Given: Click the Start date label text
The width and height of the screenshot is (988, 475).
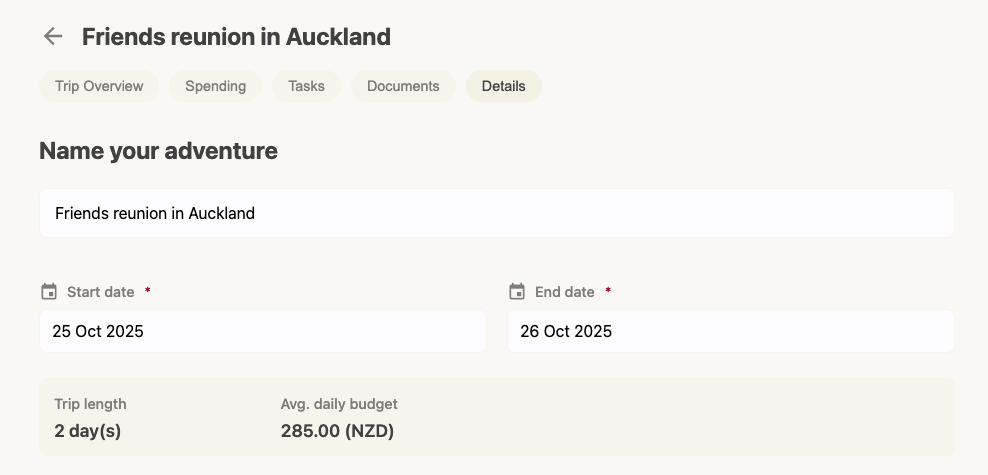Looking at the screenshot, I should [100, 292].
